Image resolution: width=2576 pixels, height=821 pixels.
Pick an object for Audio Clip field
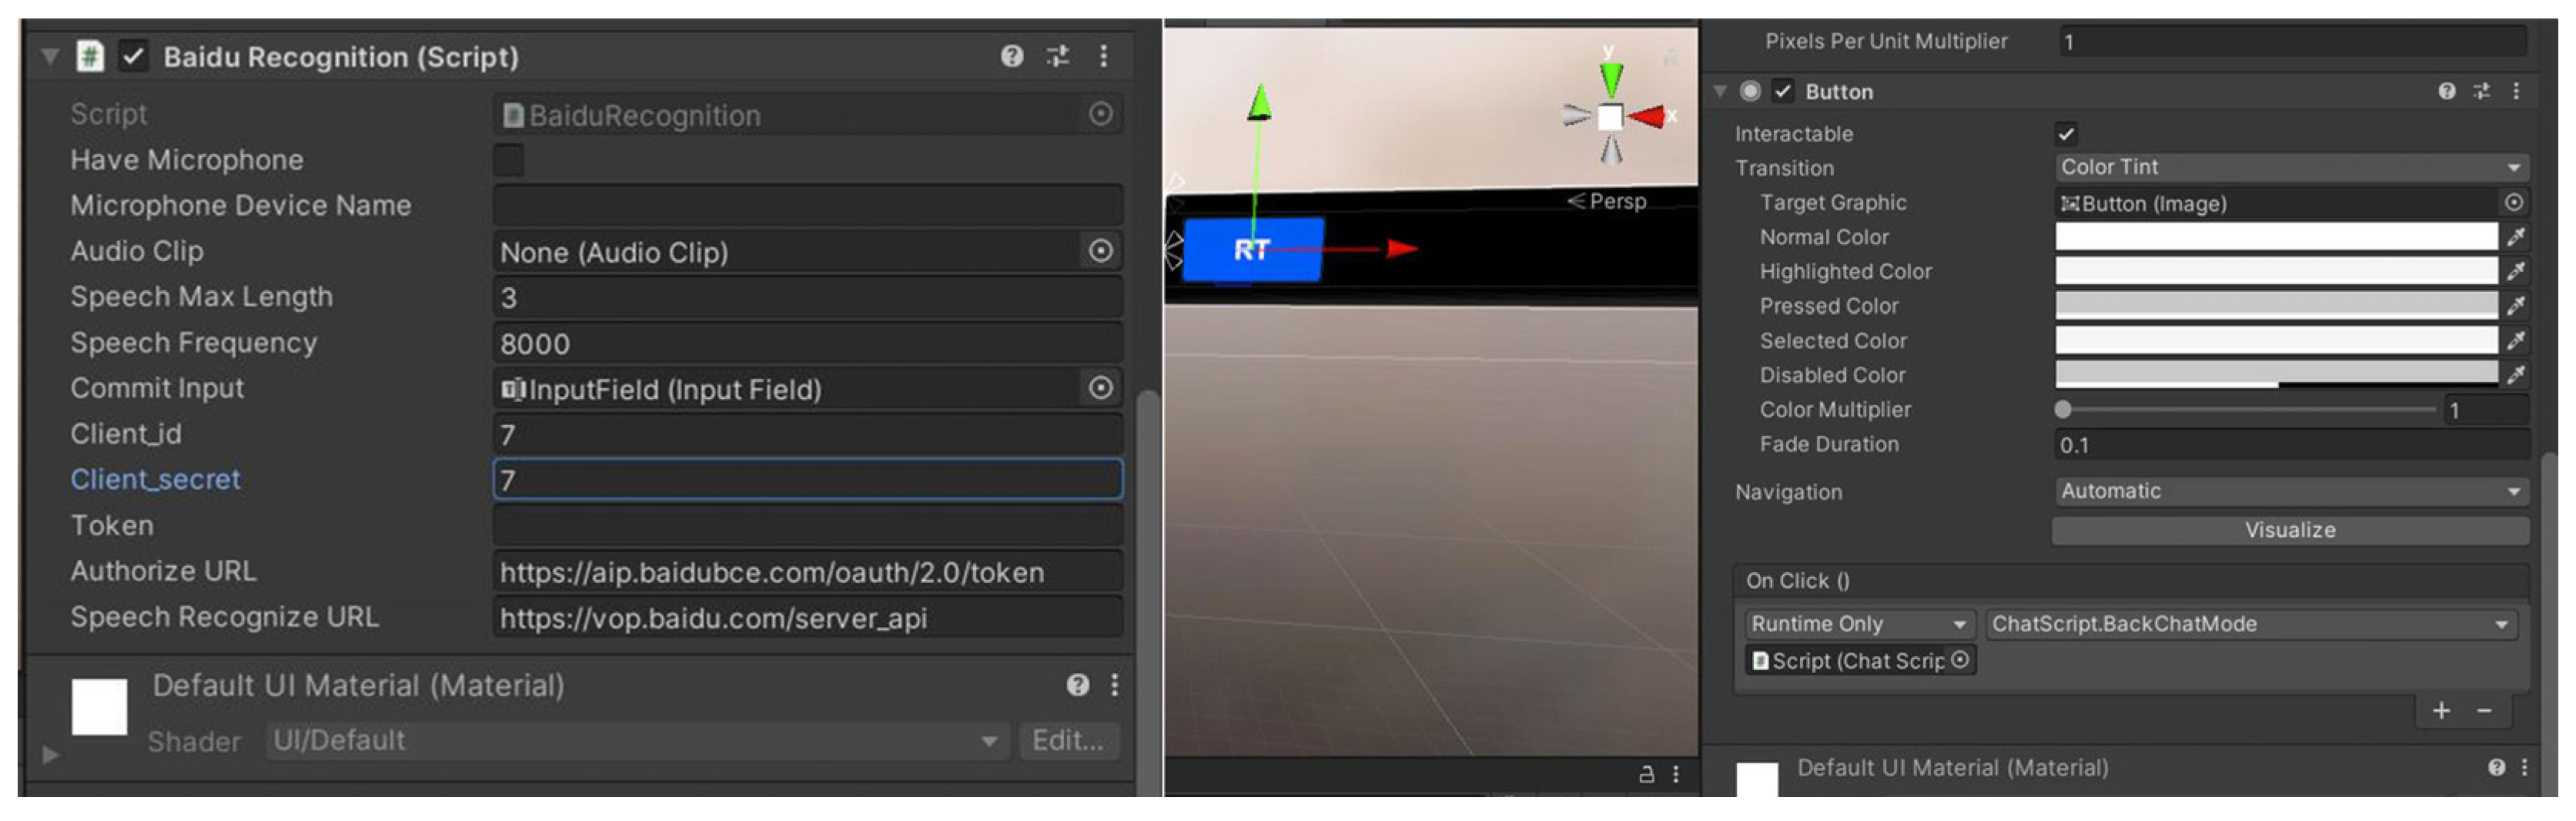pyautogui.click(x=1100, y=251)
